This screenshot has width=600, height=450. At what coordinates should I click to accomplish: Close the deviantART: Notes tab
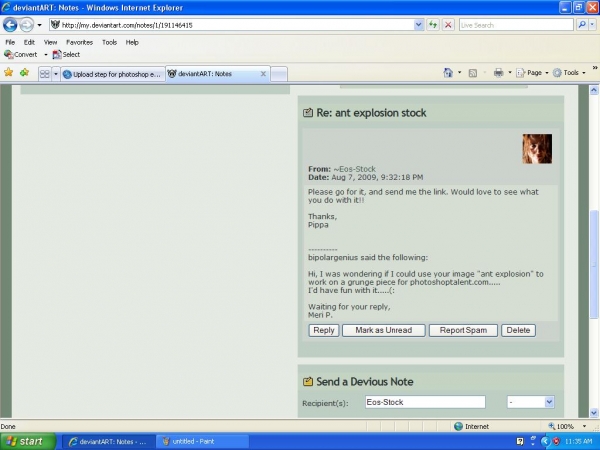click(263, 74)
